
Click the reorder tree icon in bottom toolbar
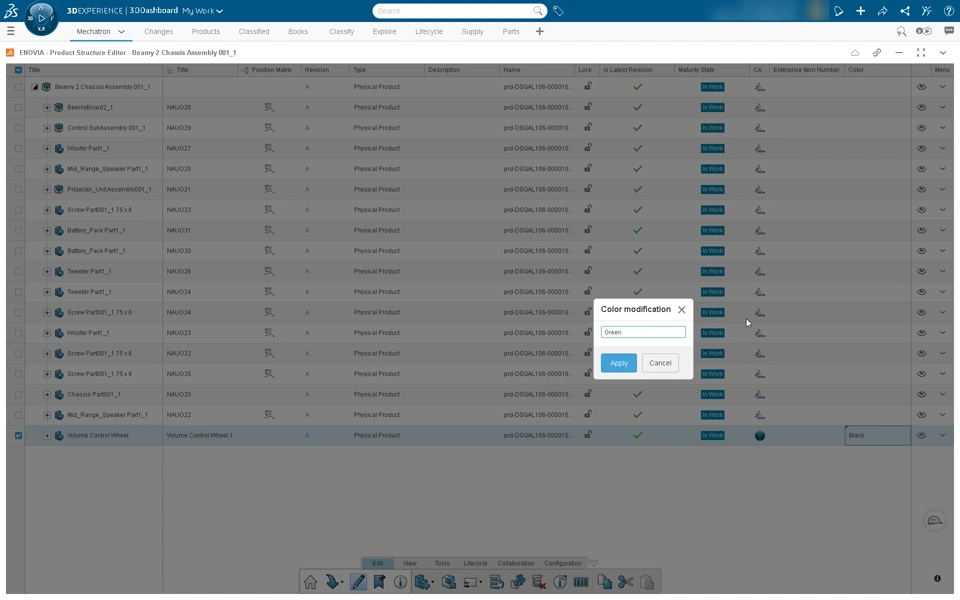(497, 582)
